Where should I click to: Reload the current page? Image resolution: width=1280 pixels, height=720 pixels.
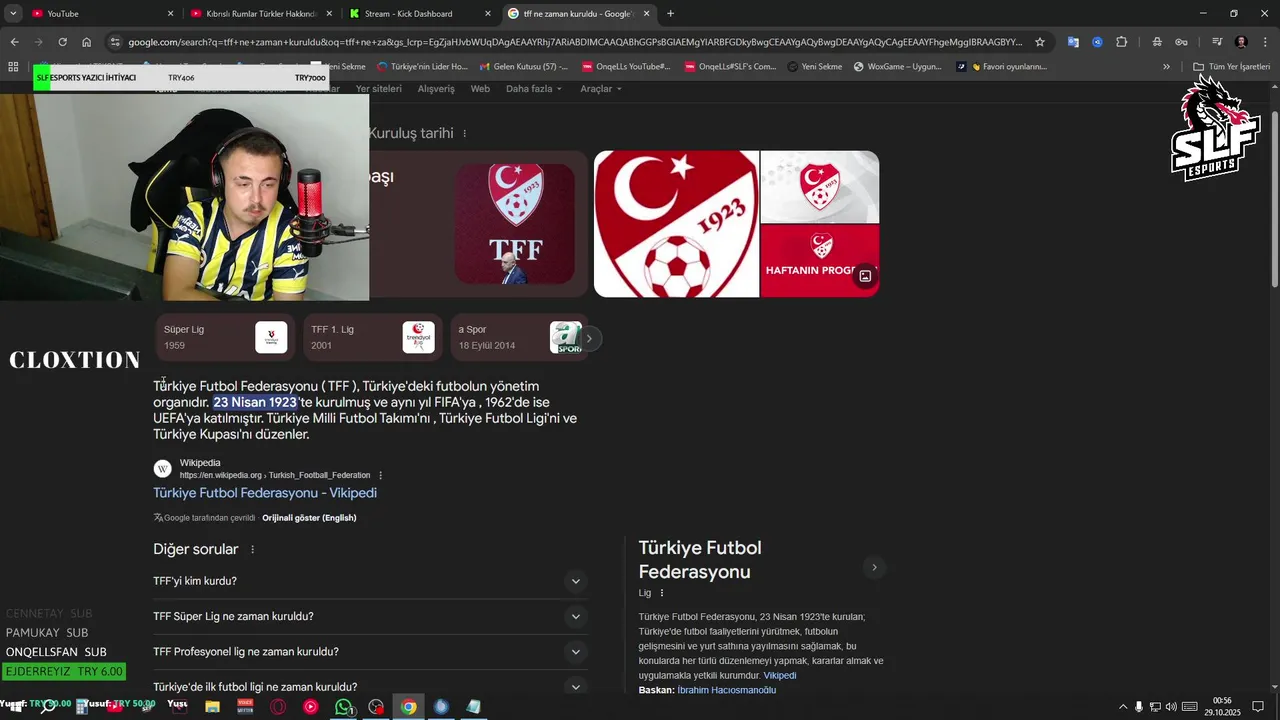click(x=62, y=42)
